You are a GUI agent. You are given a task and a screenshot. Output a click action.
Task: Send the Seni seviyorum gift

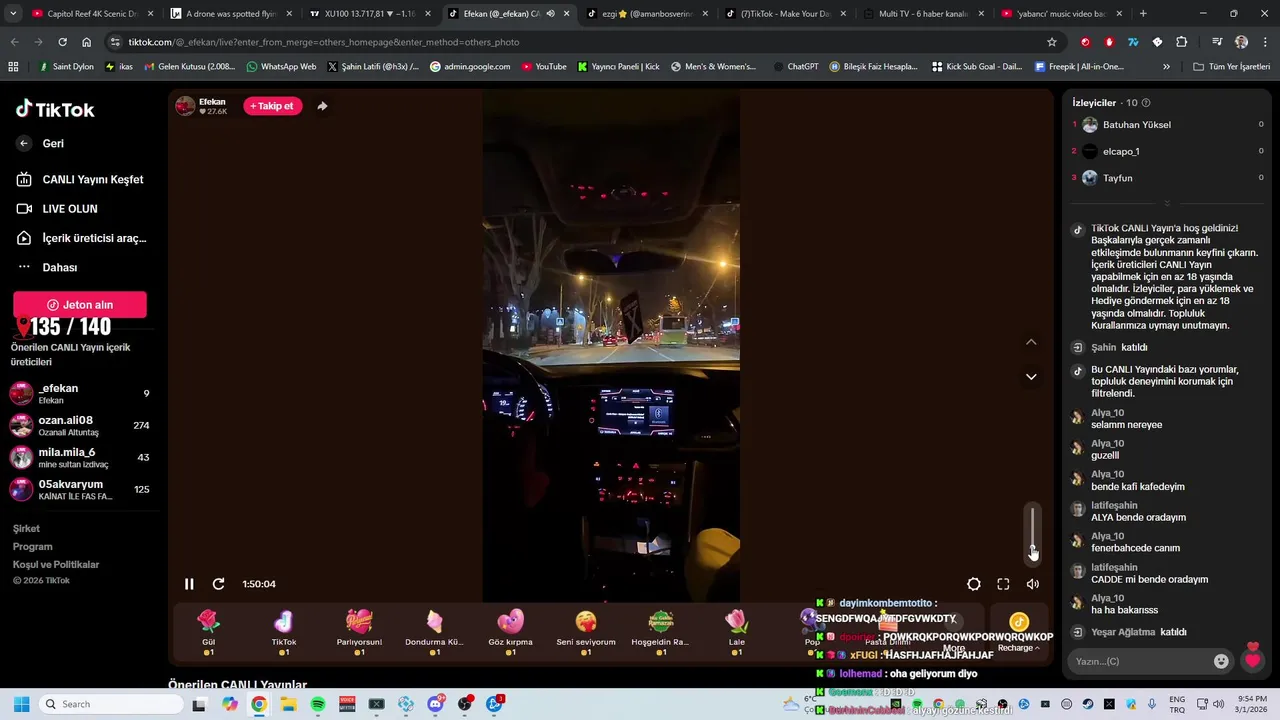[x=586, y=632]
